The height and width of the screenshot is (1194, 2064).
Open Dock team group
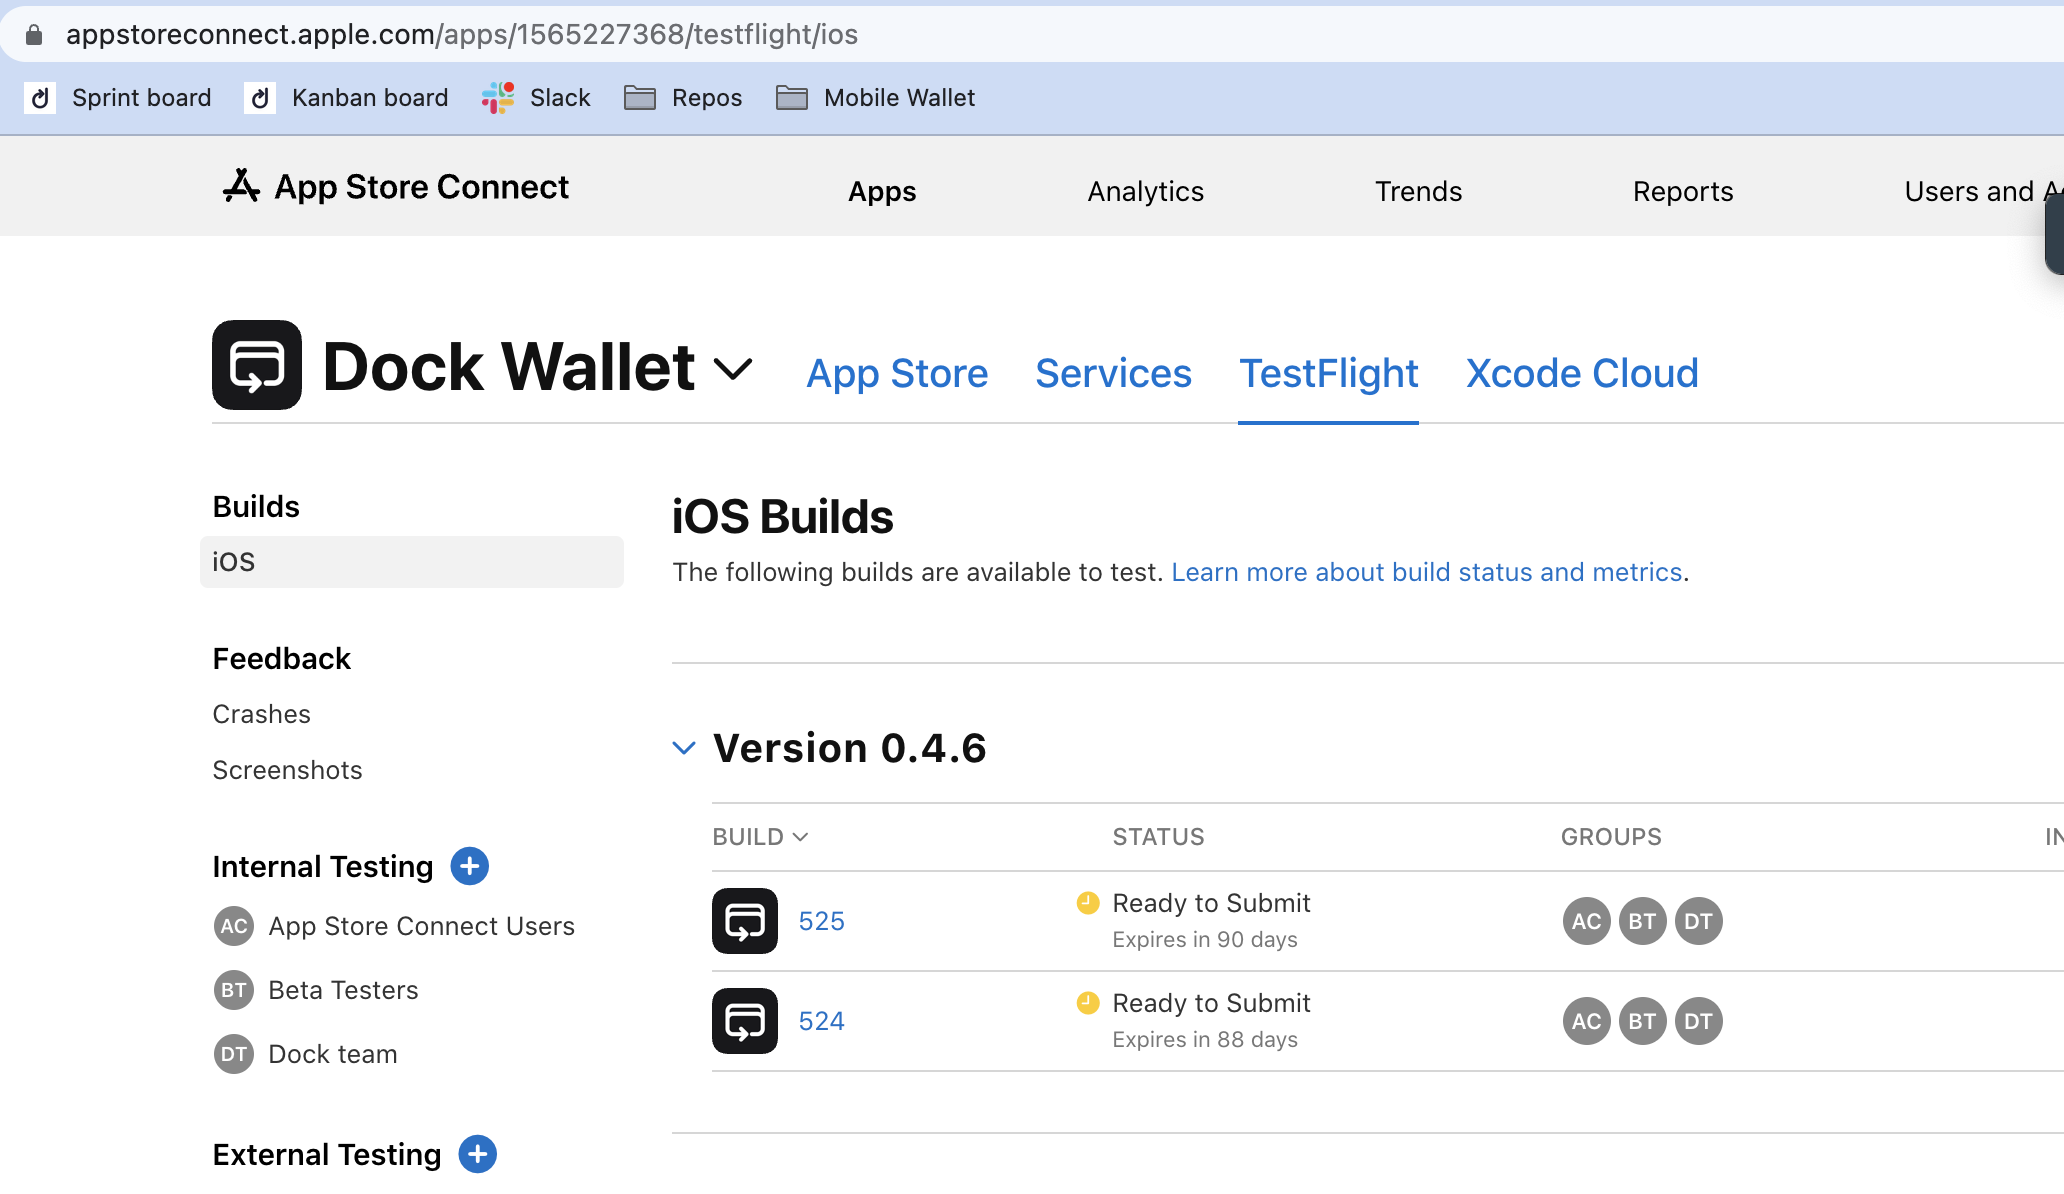pyautogui.click(x=333, y=1054)
